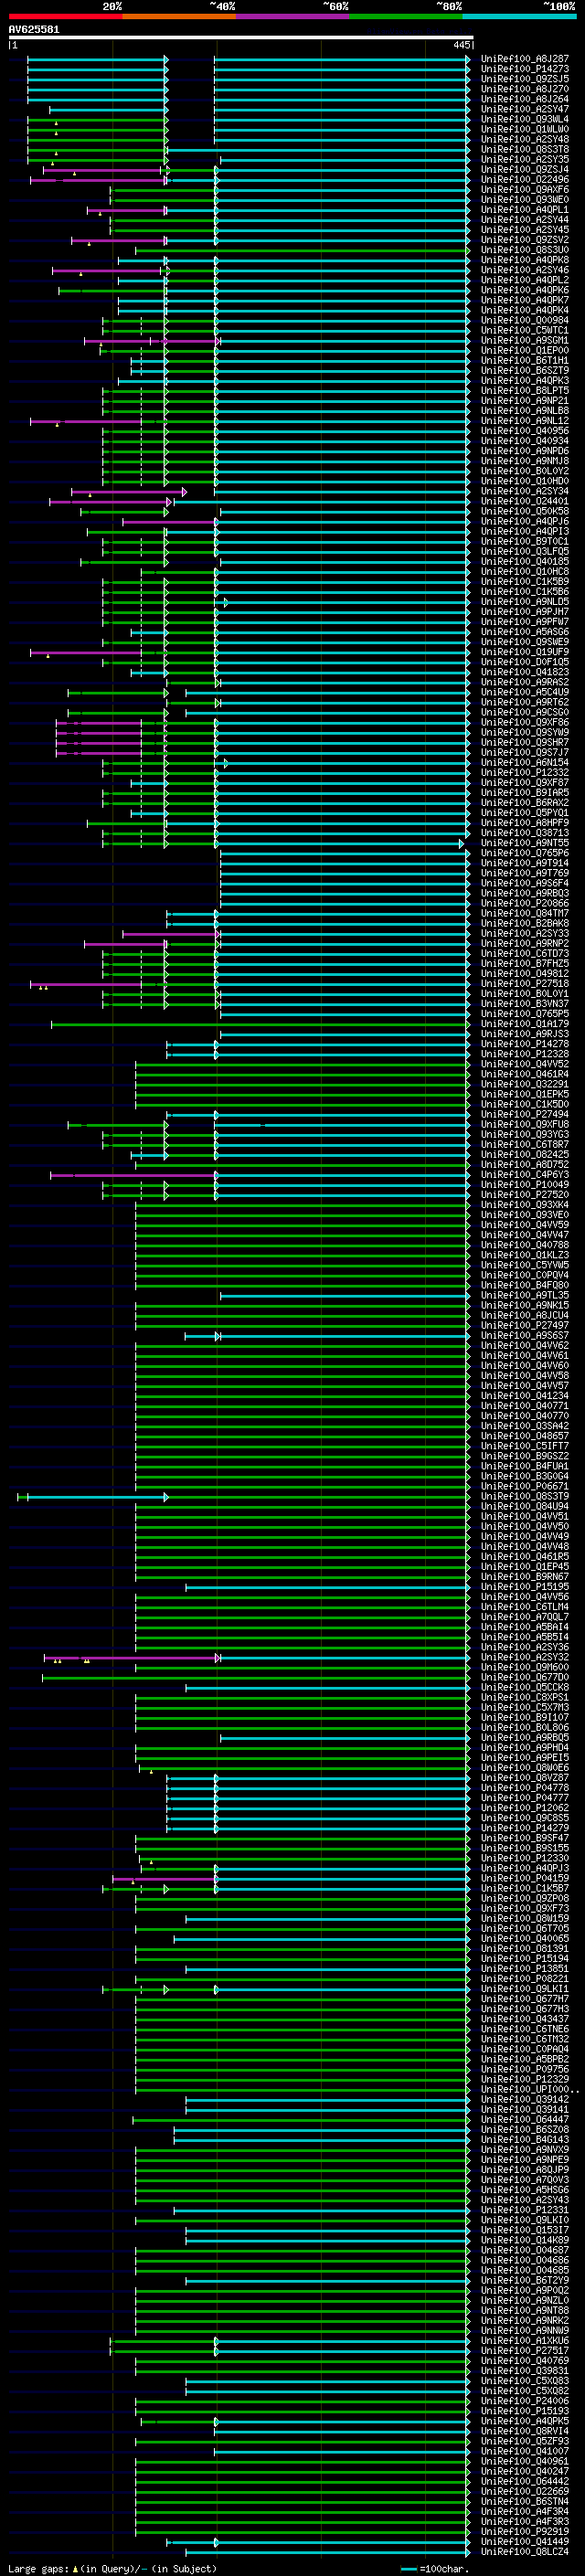Select the UniRef100_Q93WL4 label
The height and width of the screenshot is (2576, 585).
click(x=525, y=119)
